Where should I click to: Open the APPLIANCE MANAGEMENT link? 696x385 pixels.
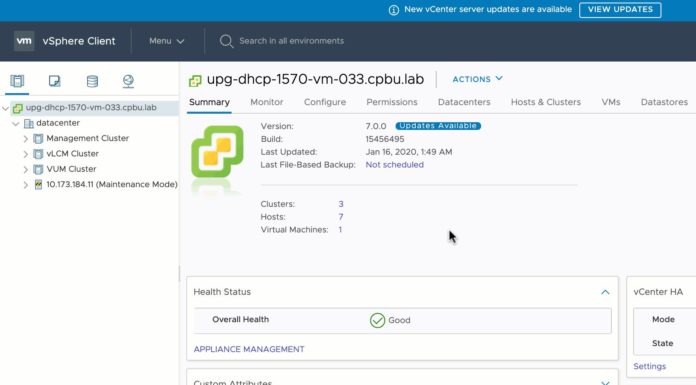click(x=249, y=349)
